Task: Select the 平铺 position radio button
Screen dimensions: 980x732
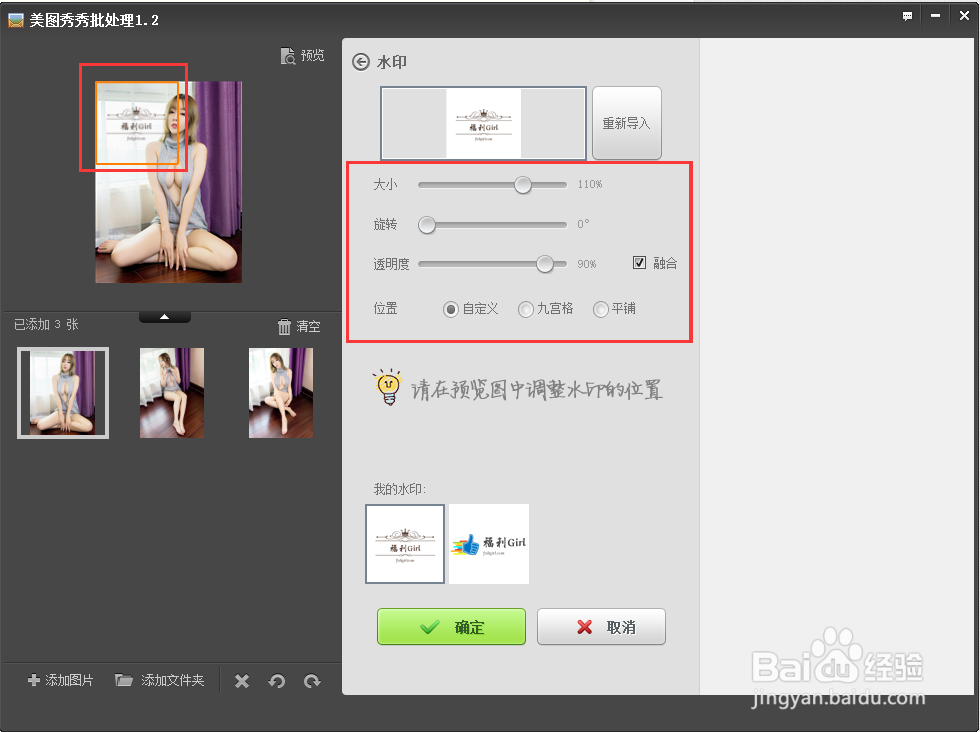Action: click(601, 309)
